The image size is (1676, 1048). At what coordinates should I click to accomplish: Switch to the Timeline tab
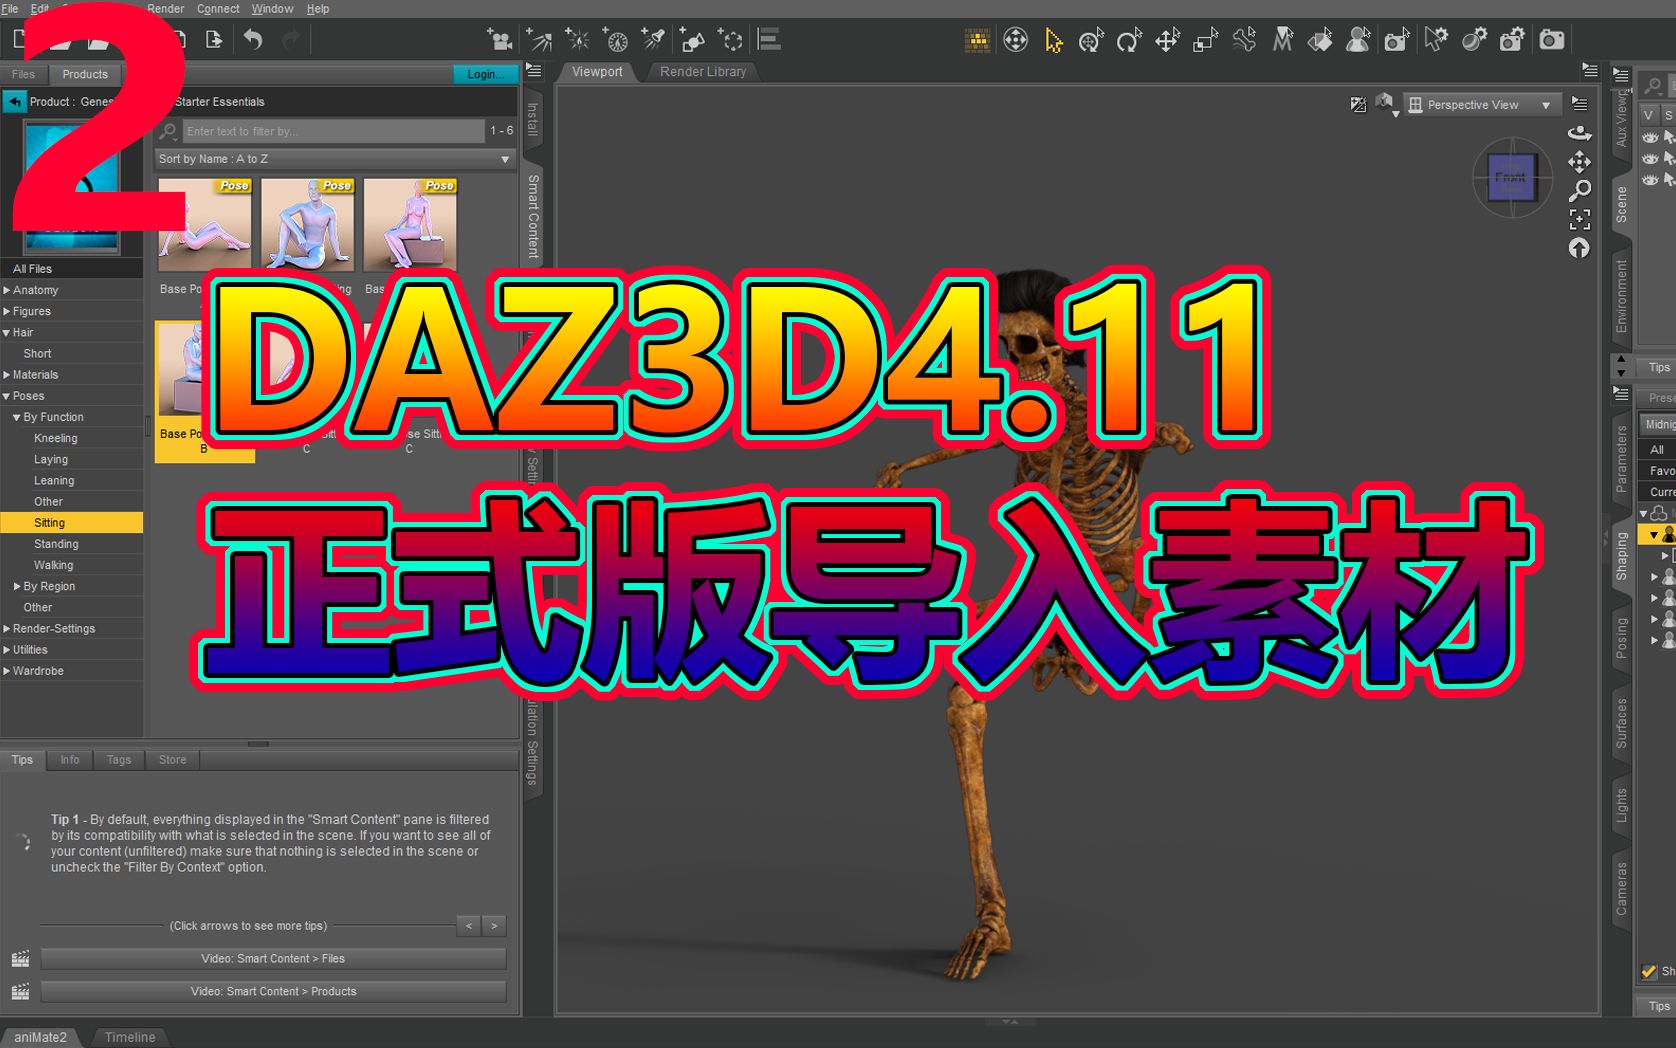click(x=130, y=1037)
